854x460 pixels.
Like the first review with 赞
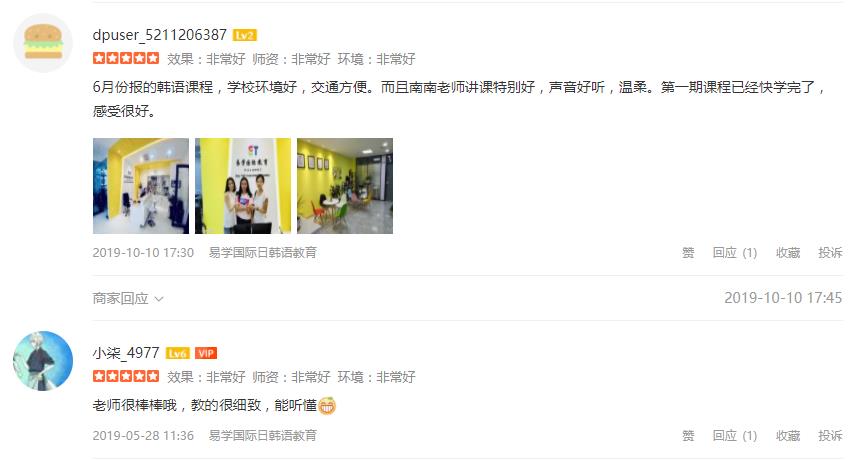(688, 253)
